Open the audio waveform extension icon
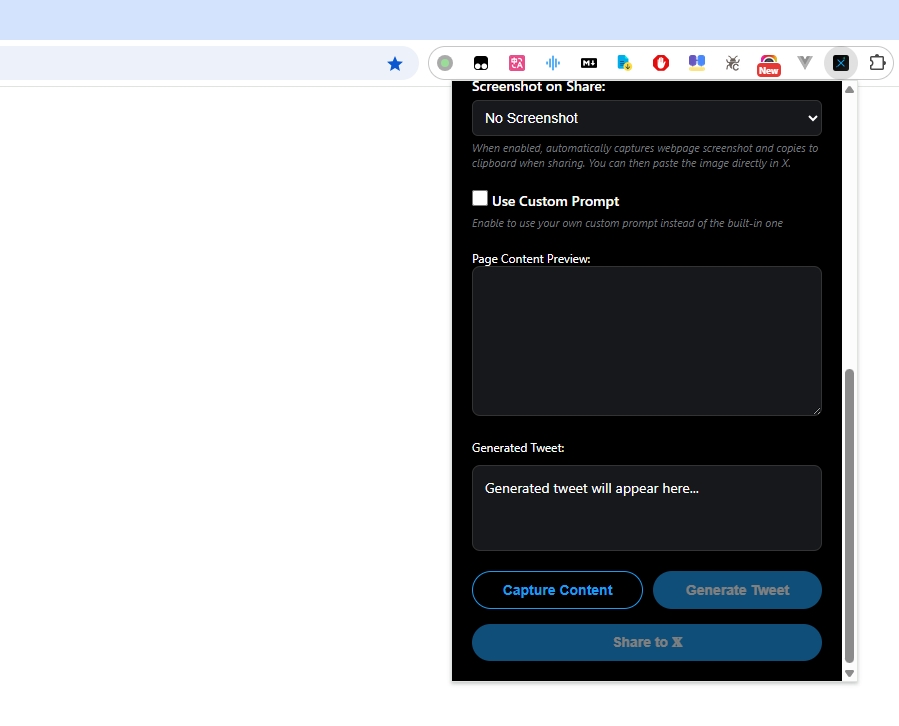The width and height of the screenshot is (899, 726). pyautogui.click(x=552, y=62)
